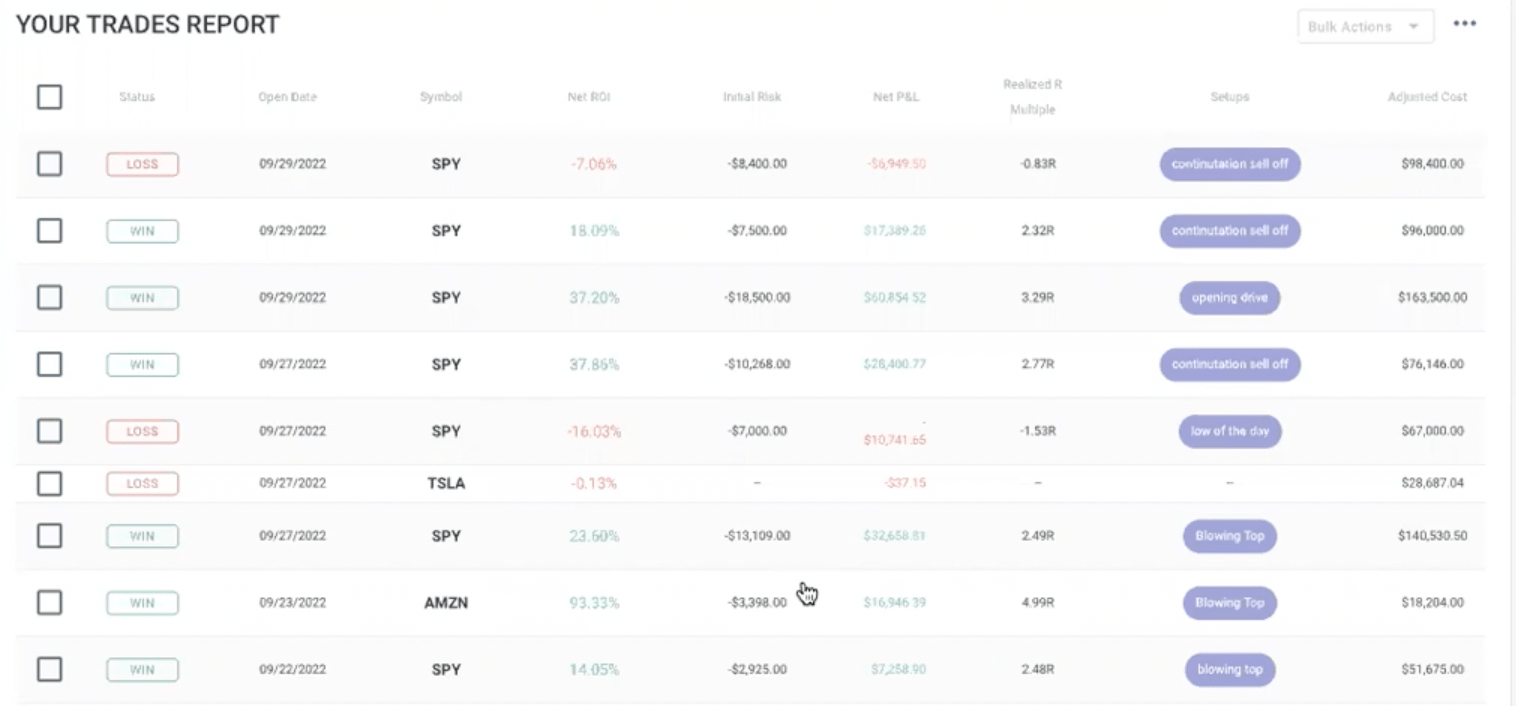Select the checkbox on the 09/22/2022 row
This screenshot has height=706, width=1516.
[49, 668]
